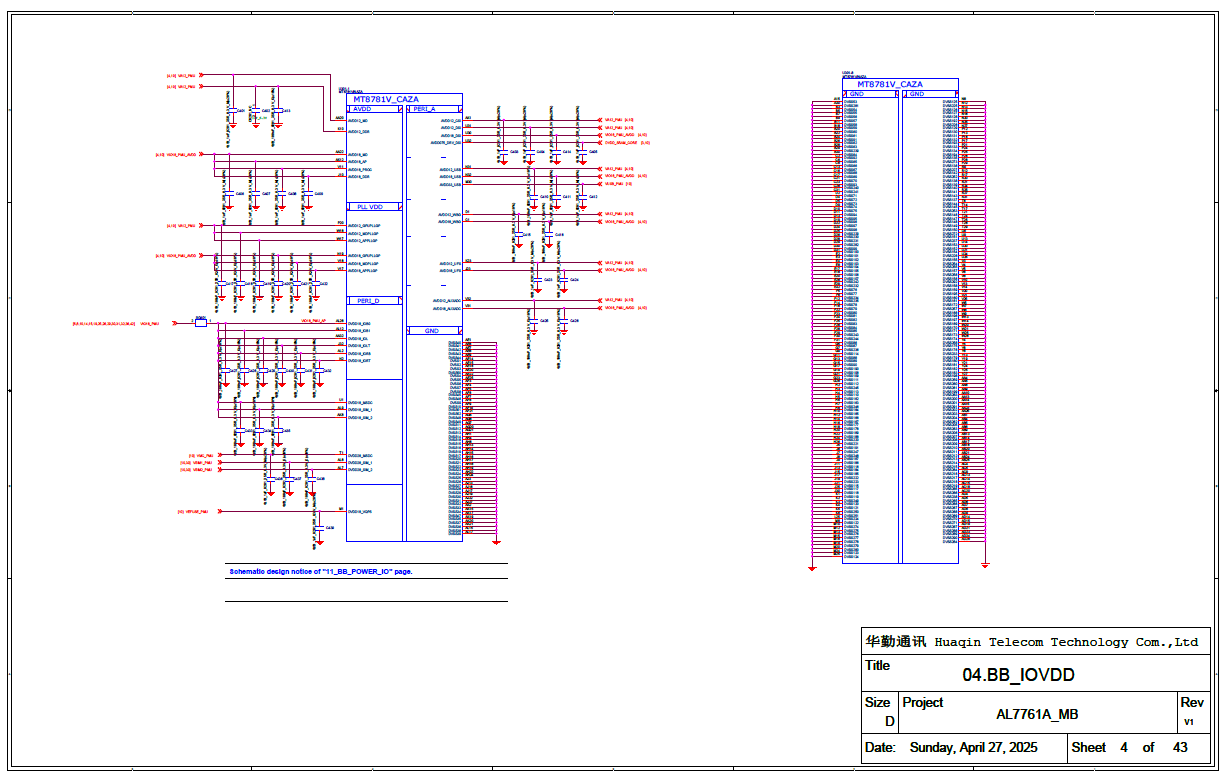Click the schematic design notice text
Screen dimensions: 1223x780
(320, 572)
